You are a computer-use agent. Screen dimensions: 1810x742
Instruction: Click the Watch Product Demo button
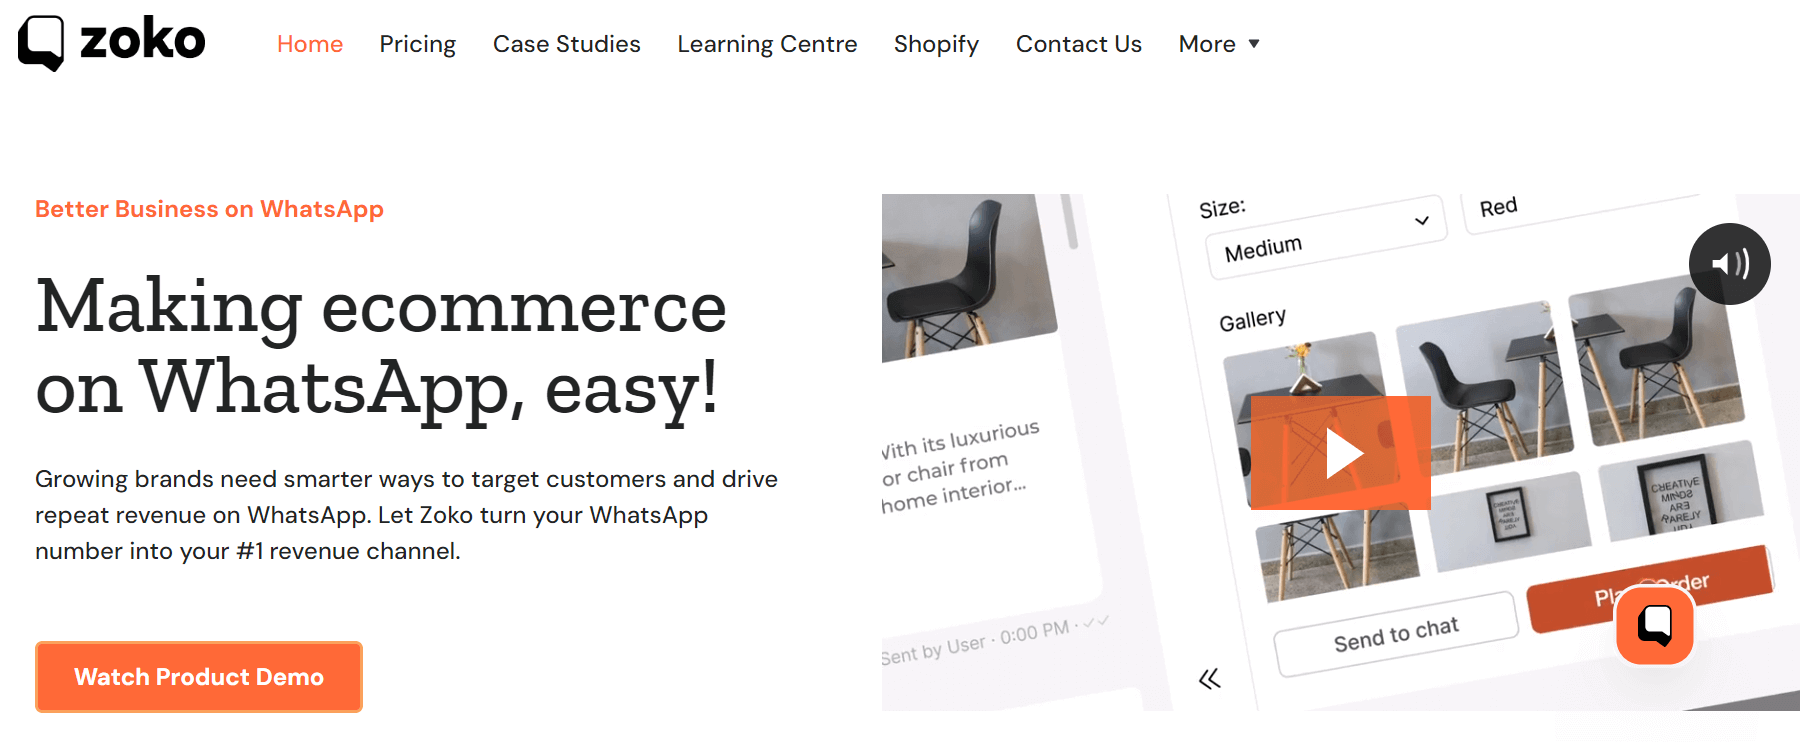(199, 677)
